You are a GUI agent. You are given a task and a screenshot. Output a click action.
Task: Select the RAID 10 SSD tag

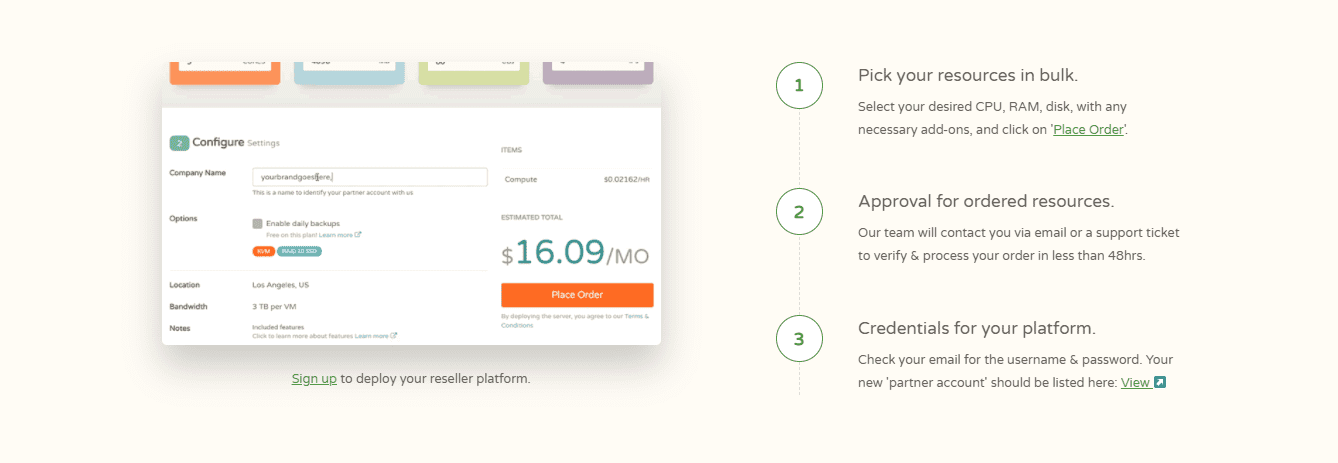pyautogui.click(x=299, y=251)
